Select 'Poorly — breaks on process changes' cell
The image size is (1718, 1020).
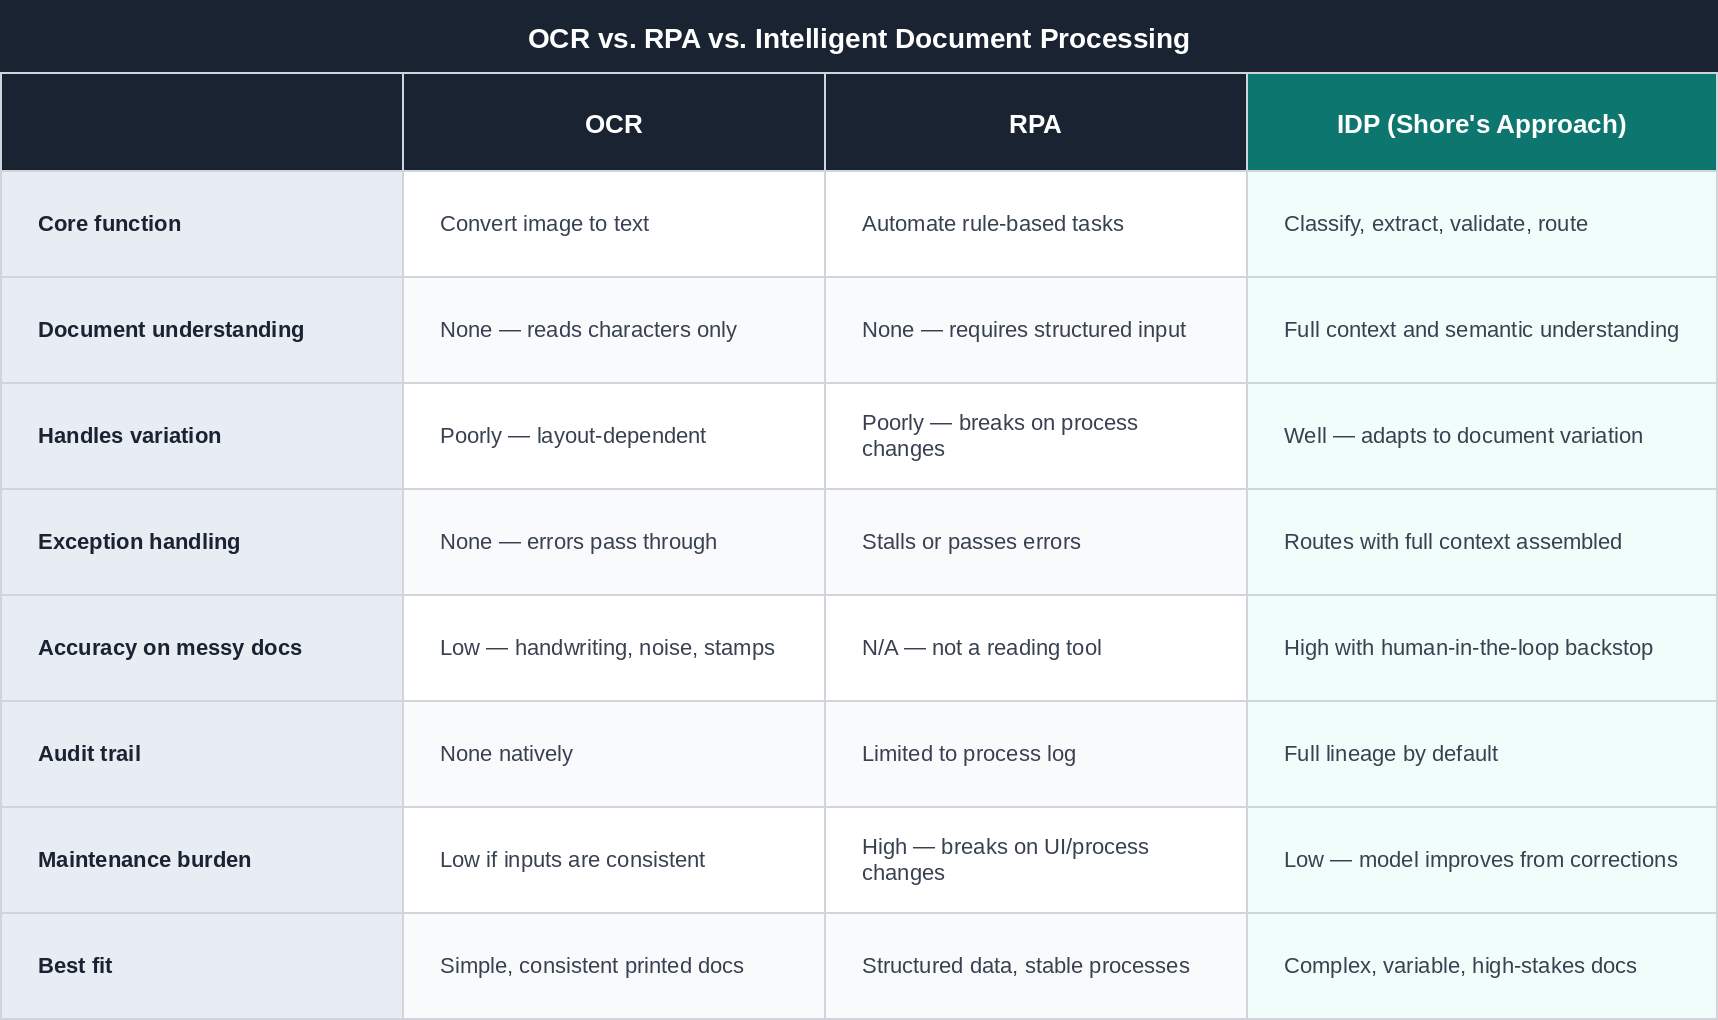1035,436
